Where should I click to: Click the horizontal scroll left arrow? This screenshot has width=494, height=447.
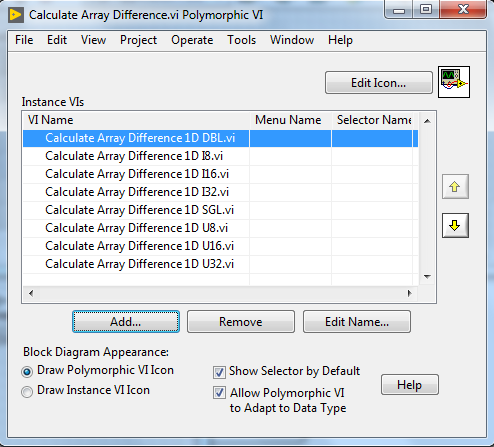pyautogui.click(x=31, y=293)
